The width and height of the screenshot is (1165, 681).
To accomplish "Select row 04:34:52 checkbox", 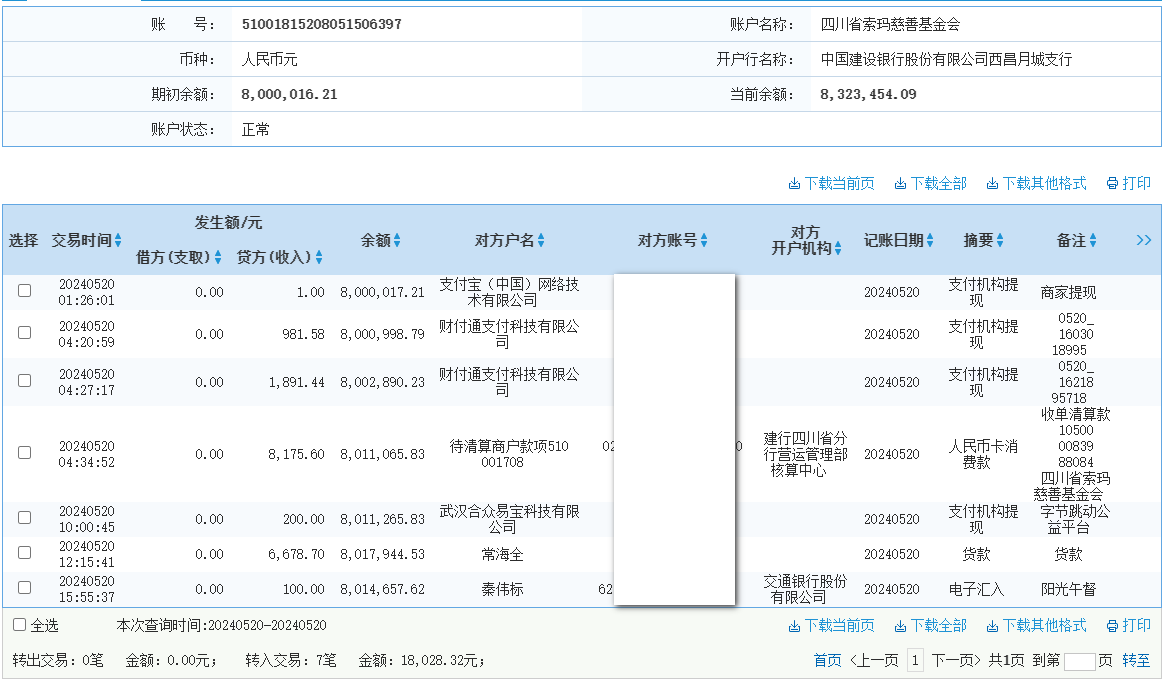I will tap(25, 453).
